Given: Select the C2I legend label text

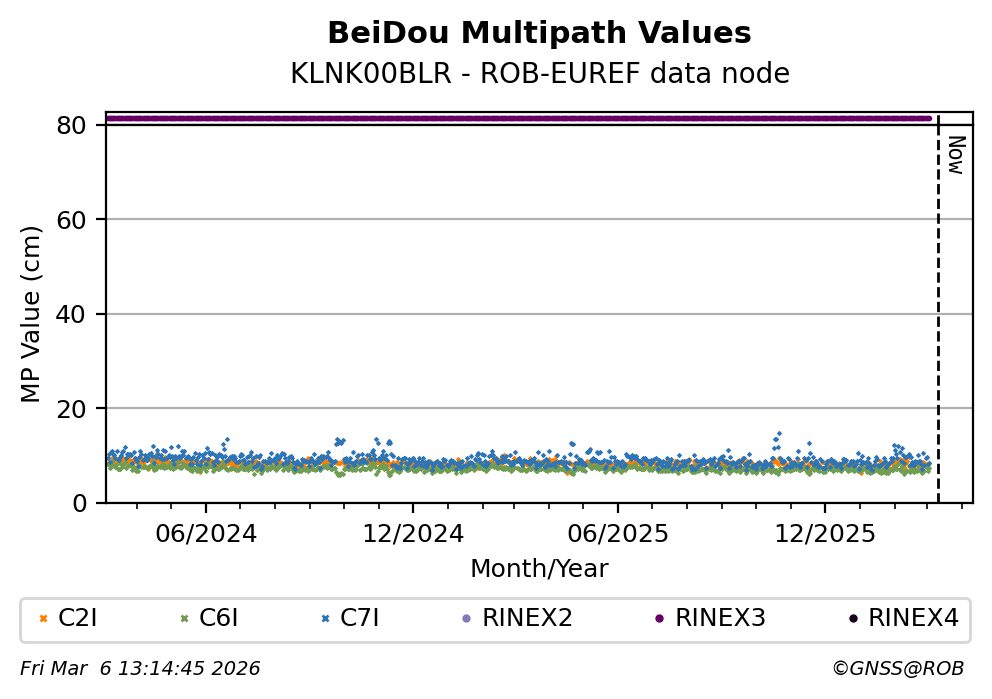Looking at the screenshot, I should (x=78, y=619).
